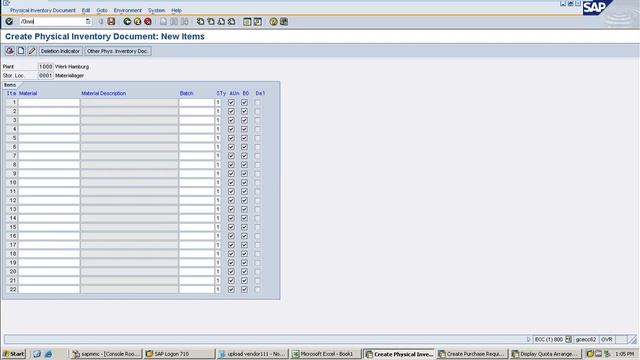Click the status bar system info icon

[x=568, y=340]
